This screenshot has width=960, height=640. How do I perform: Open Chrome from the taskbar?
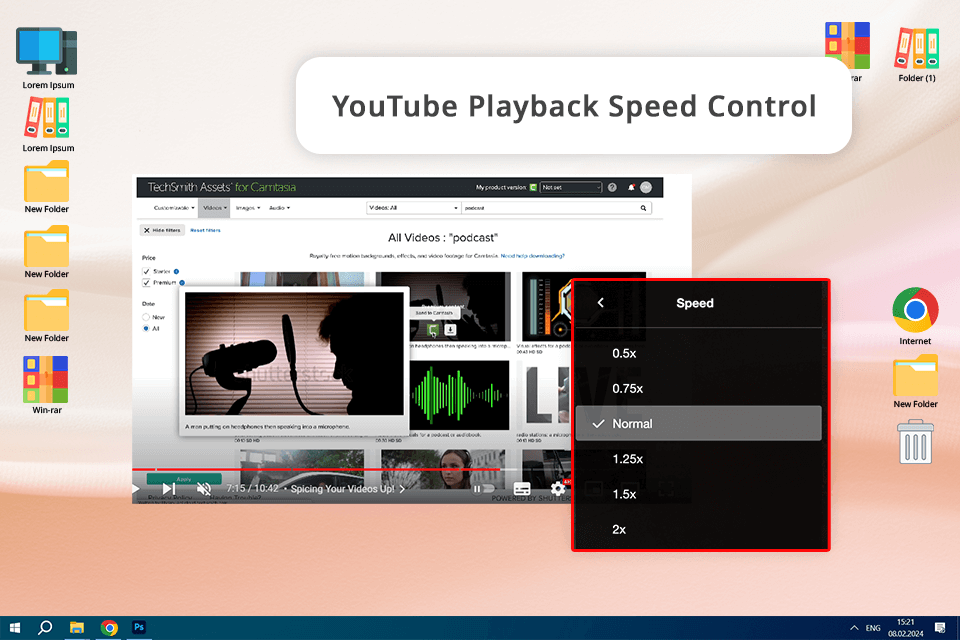coord(109,628)
